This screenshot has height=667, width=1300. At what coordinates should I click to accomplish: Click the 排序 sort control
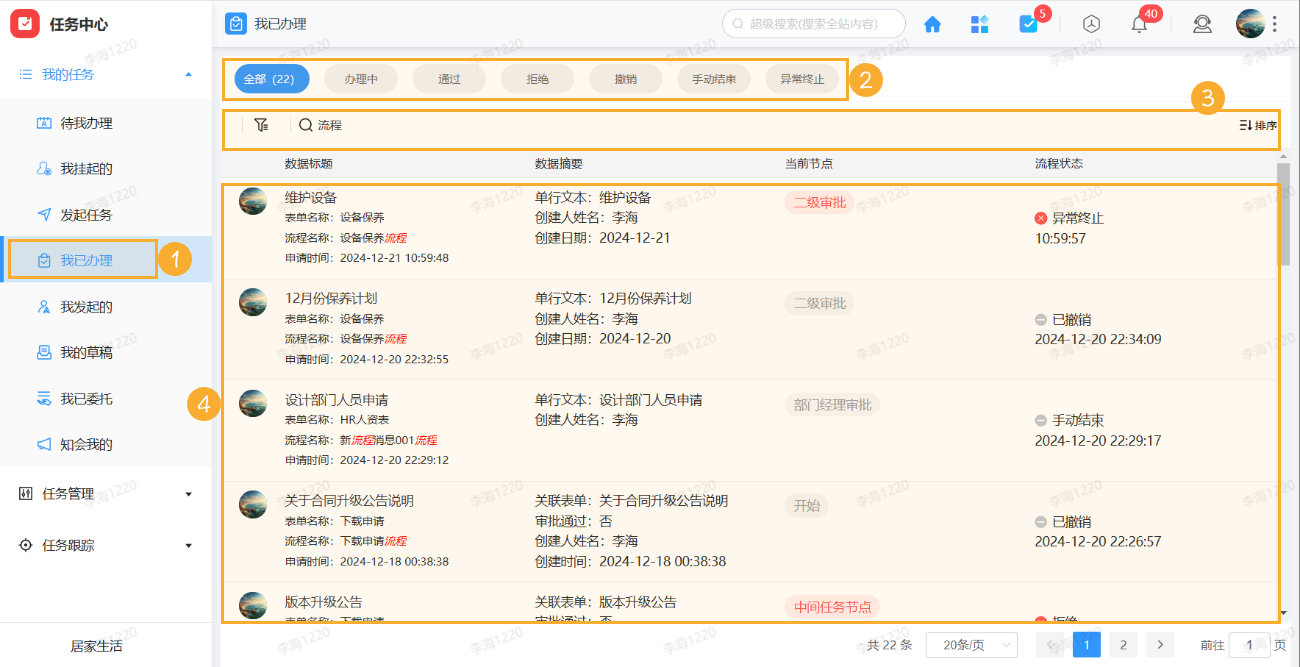(x=1256, y=125)
